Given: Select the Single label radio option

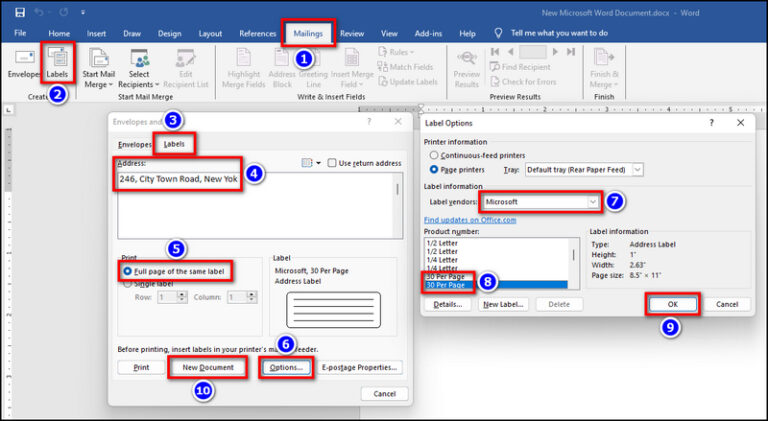Looking at the screenshot, I should tap(128, 284).
